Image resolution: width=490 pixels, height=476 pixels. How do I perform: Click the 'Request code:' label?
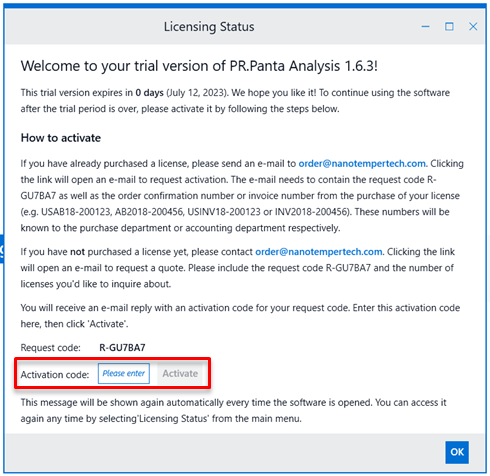point(51,348)
